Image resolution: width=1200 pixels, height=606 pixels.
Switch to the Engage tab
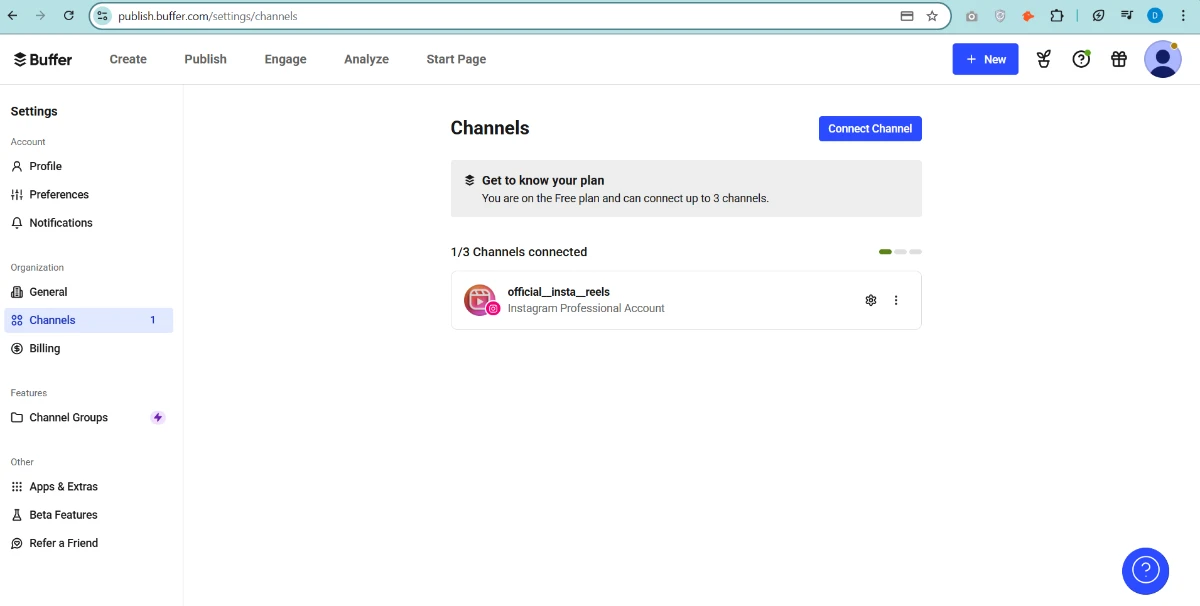(x=285, y=59)
